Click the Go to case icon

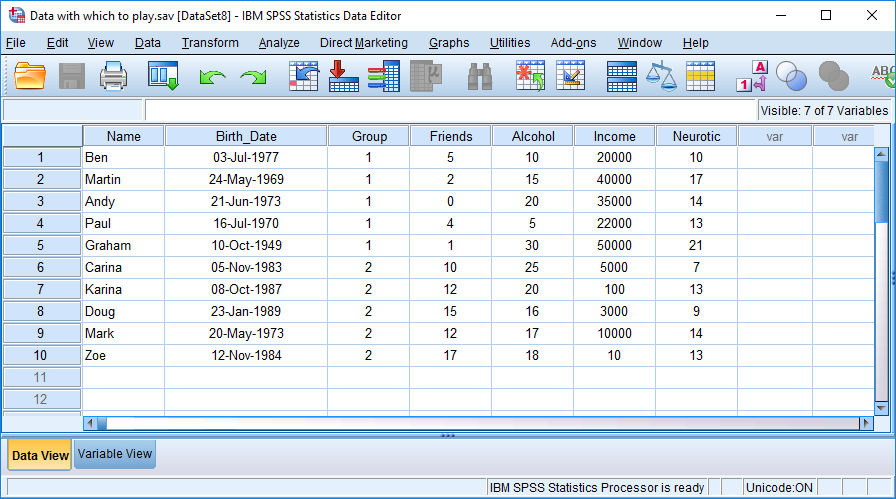point(303,77)
